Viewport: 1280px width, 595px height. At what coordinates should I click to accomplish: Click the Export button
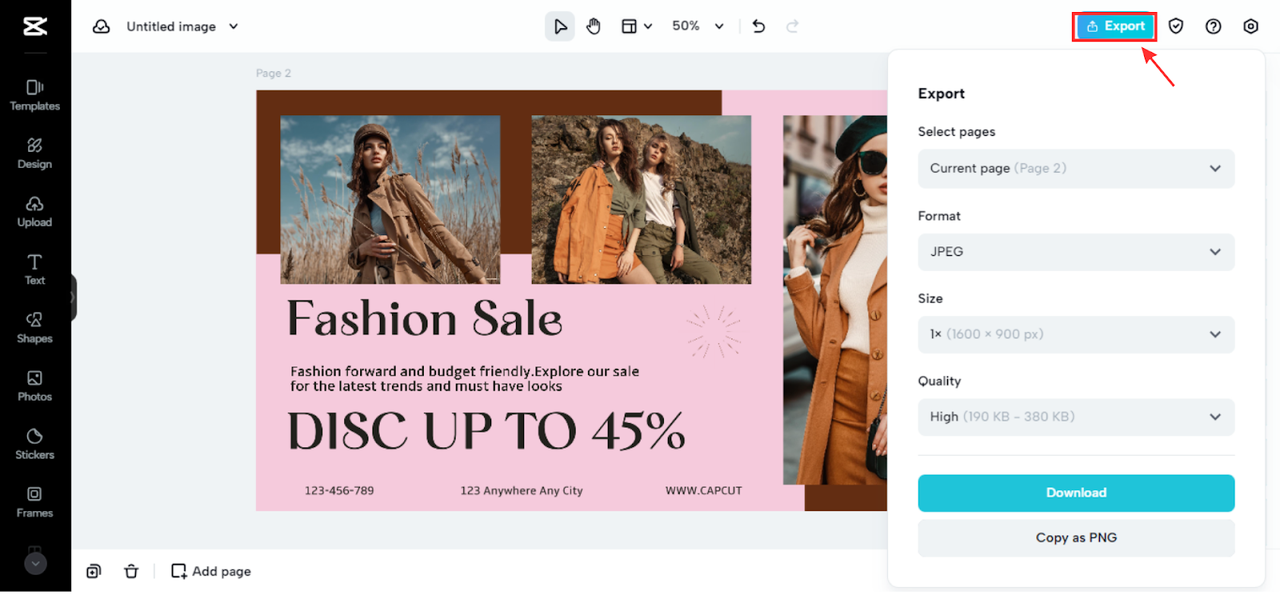click(x=1115, y=27)
